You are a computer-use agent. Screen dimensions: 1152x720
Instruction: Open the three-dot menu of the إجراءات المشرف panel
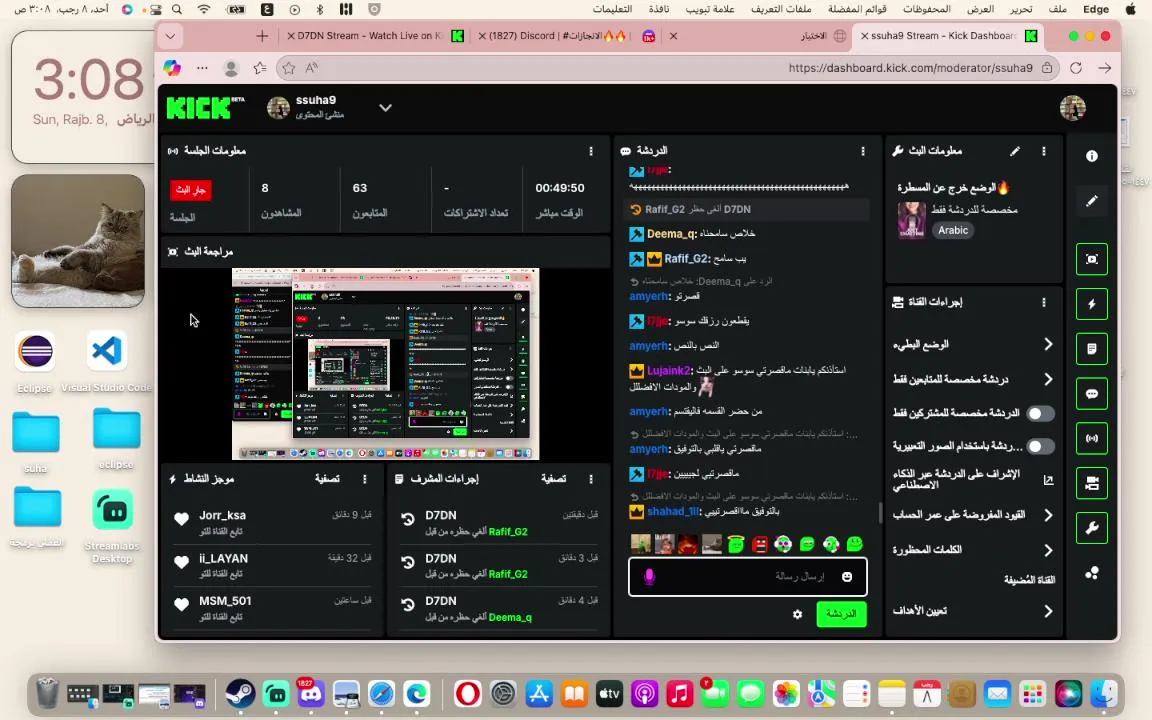[x=591, y=479]
